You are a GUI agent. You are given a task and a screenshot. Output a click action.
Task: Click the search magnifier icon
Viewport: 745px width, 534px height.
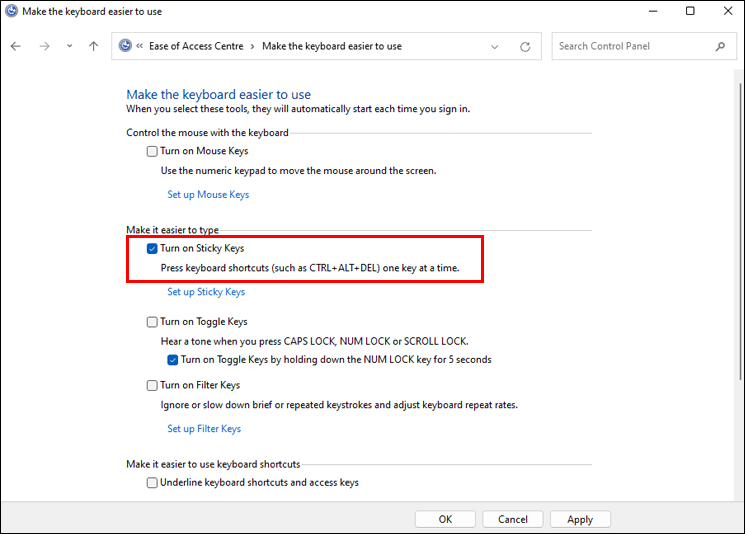tap(720, 46)
